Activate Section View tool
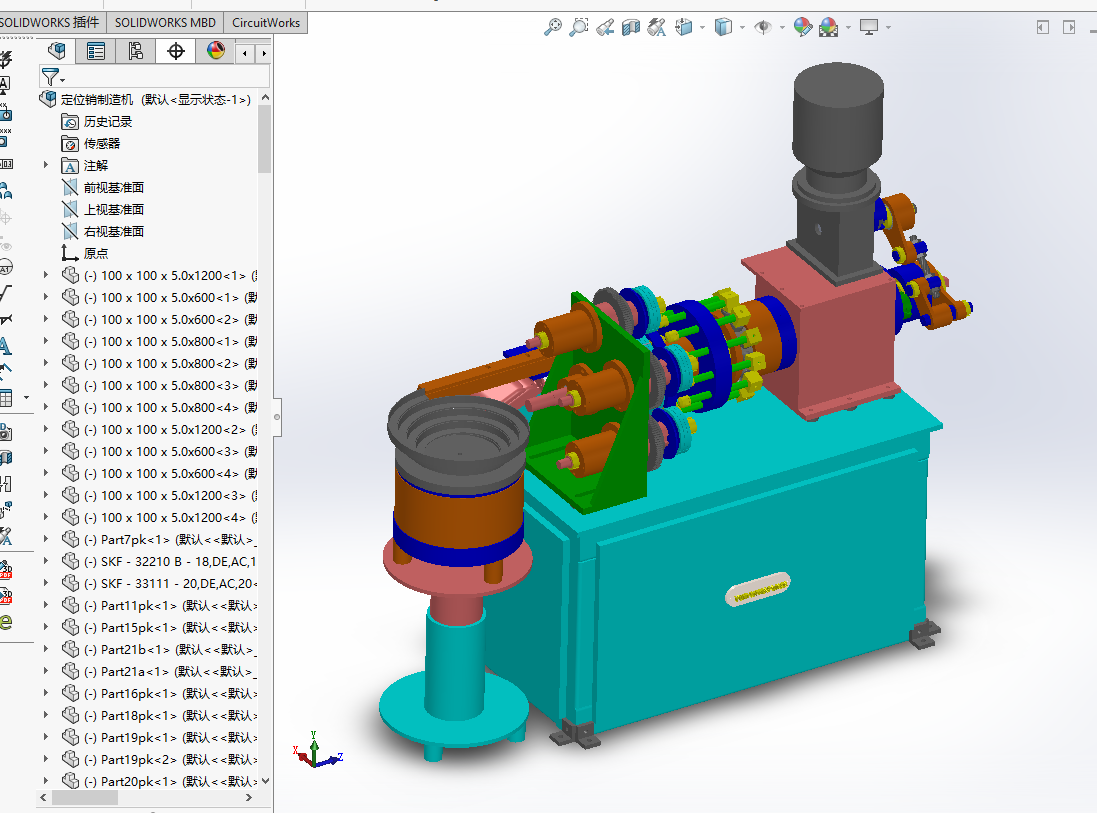Screen dimensions: 1097x813 (631, 27)
